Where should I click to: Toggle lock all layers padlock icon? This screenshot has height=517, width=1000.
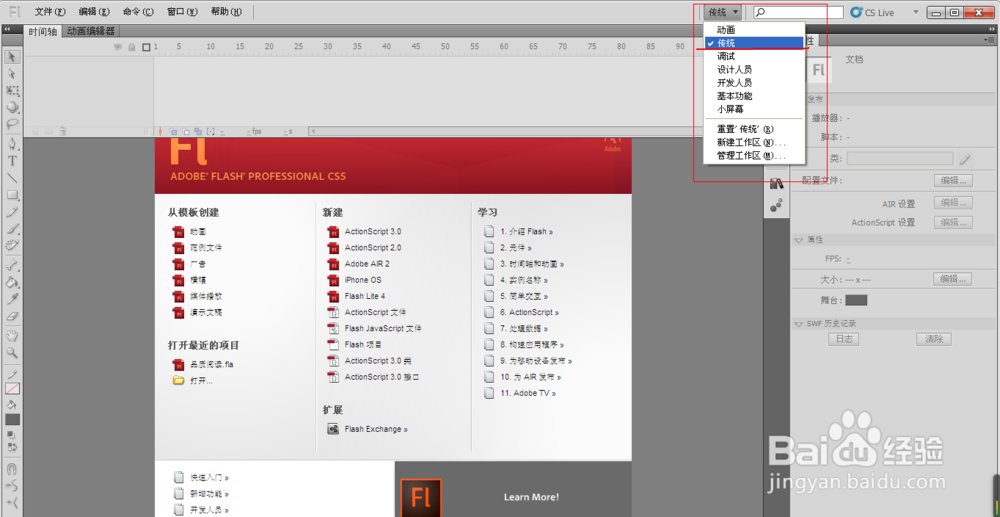(131, 47)
